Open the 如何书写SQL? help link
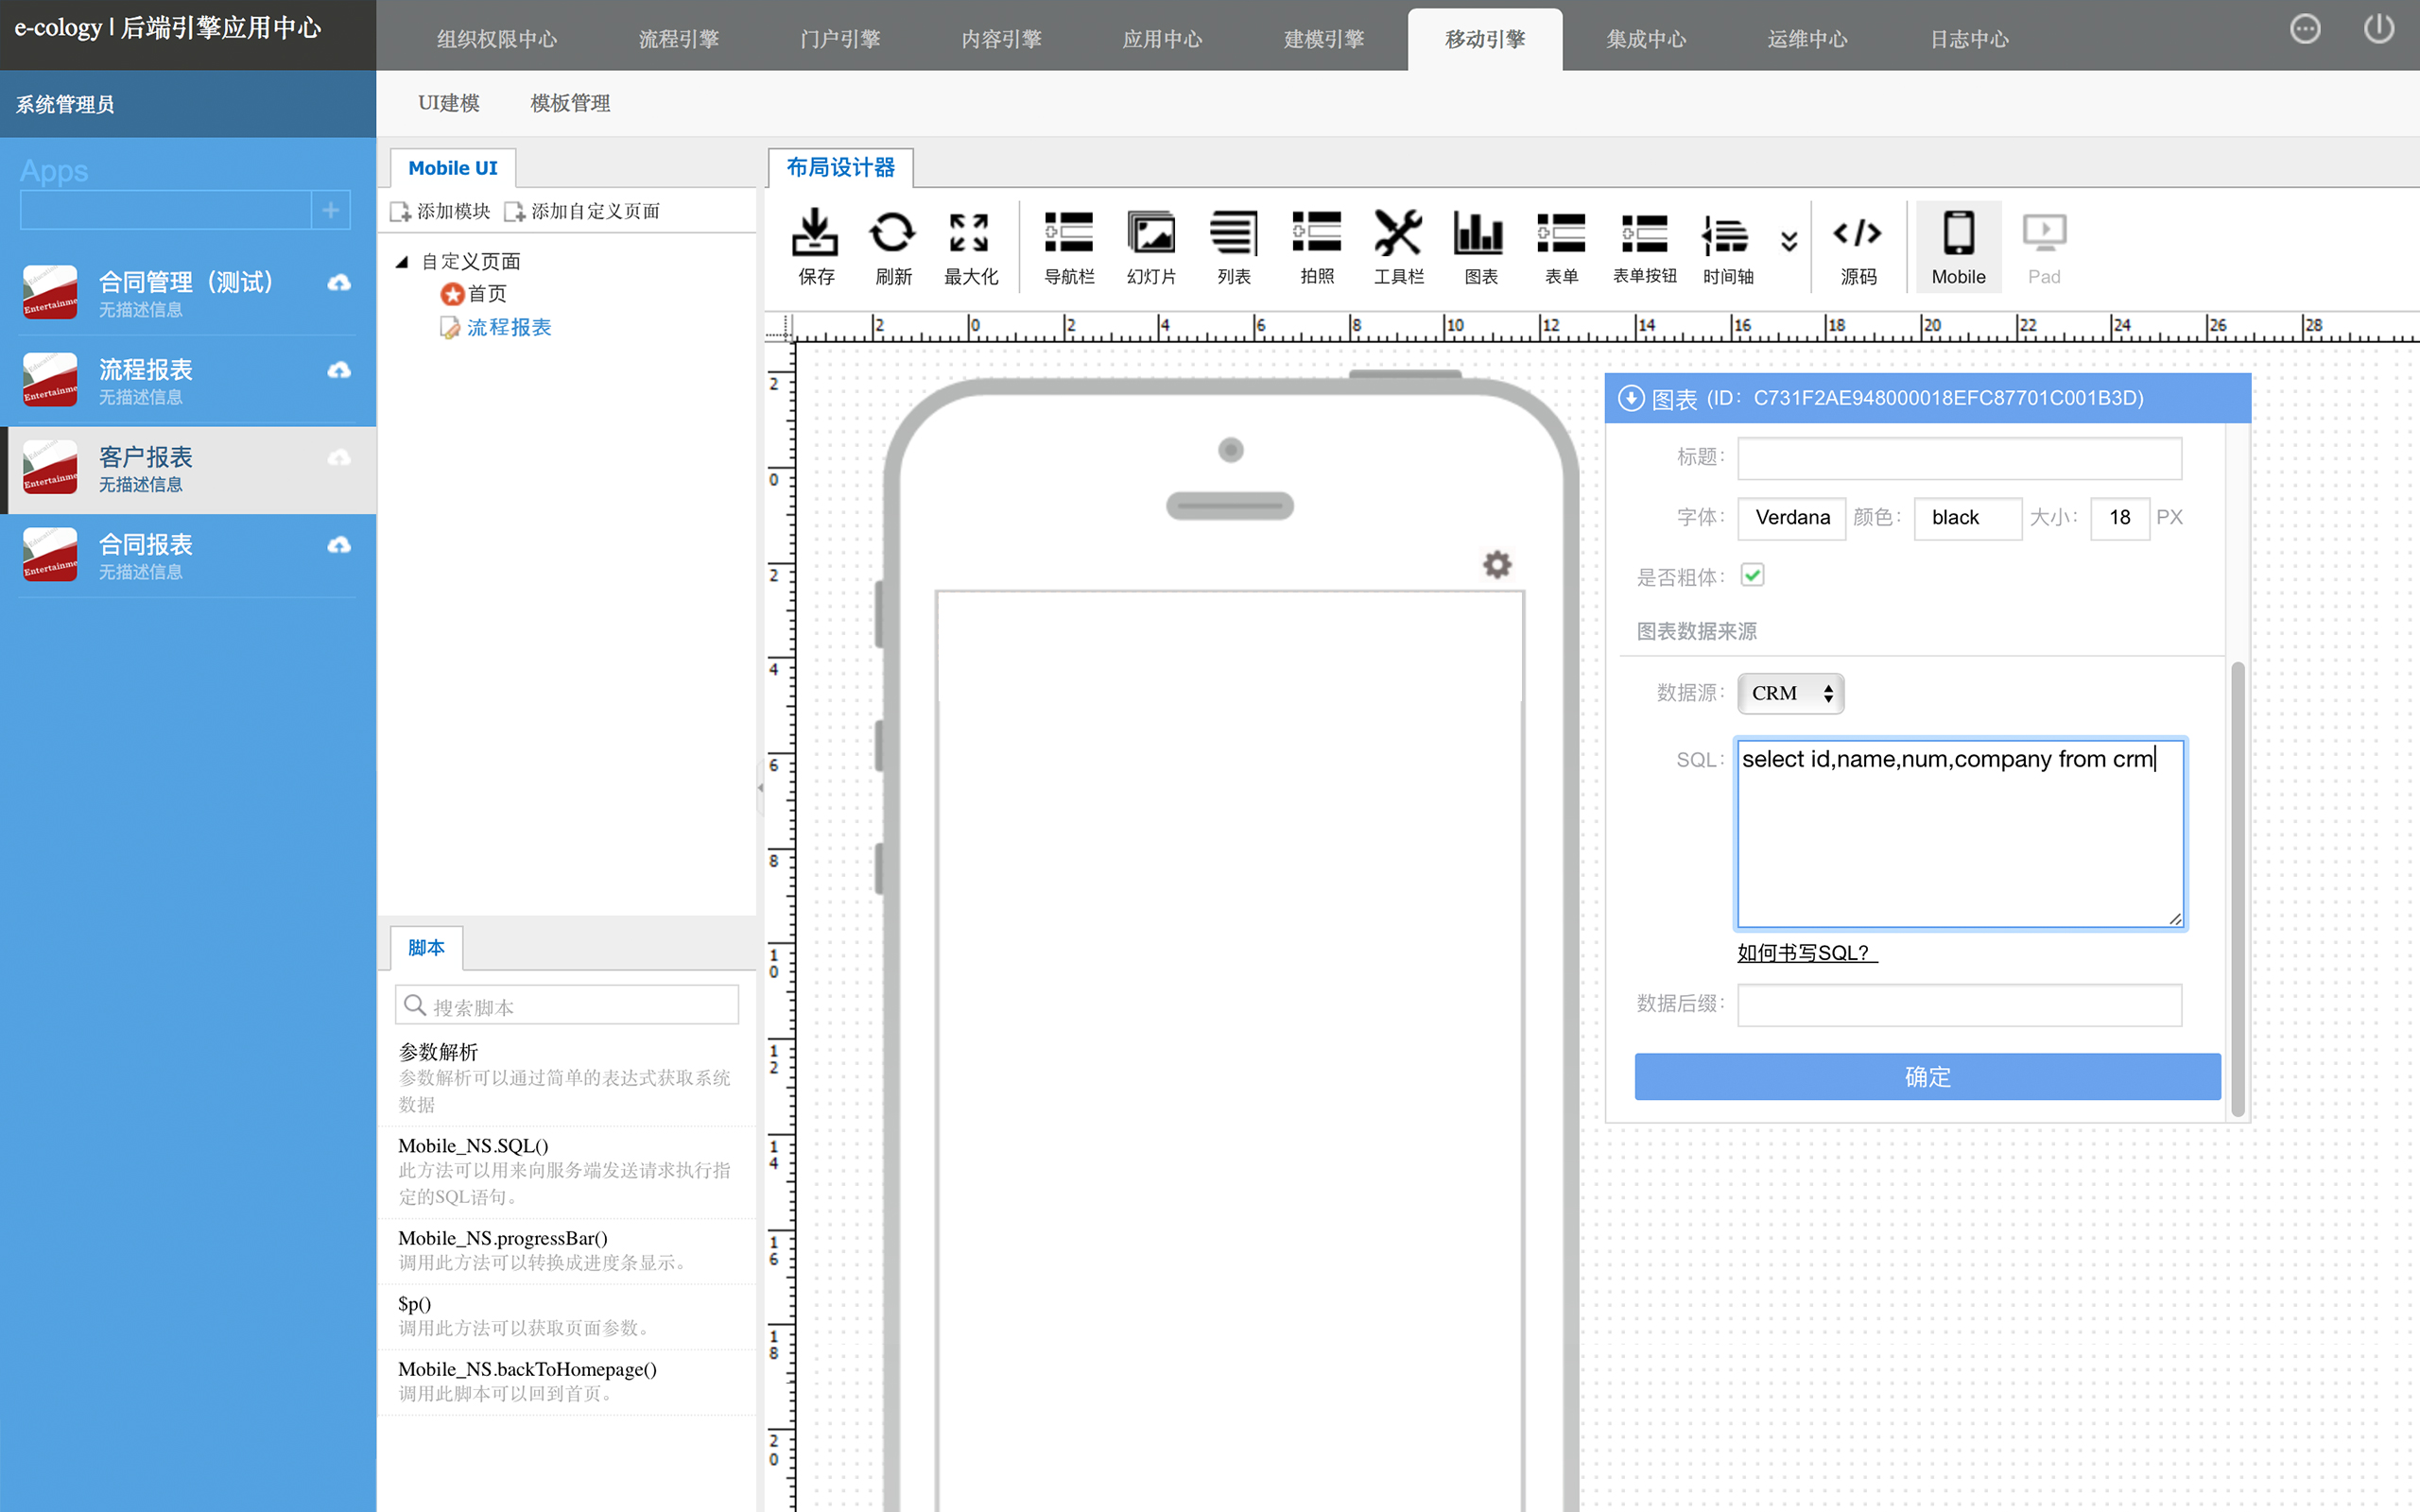The height and width of the screenshot is (1512, 2420). pos(1806,953)
